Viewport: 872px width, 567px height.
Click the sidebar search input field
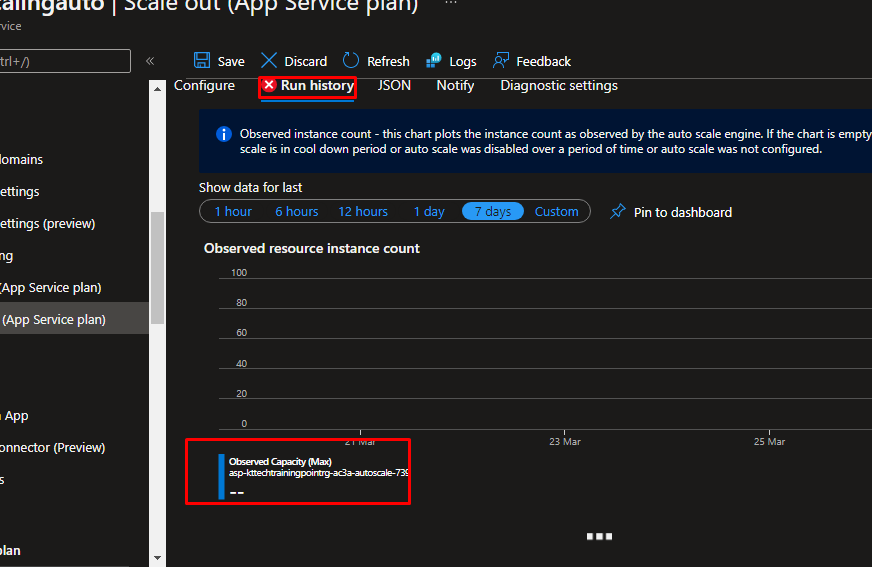65,61
